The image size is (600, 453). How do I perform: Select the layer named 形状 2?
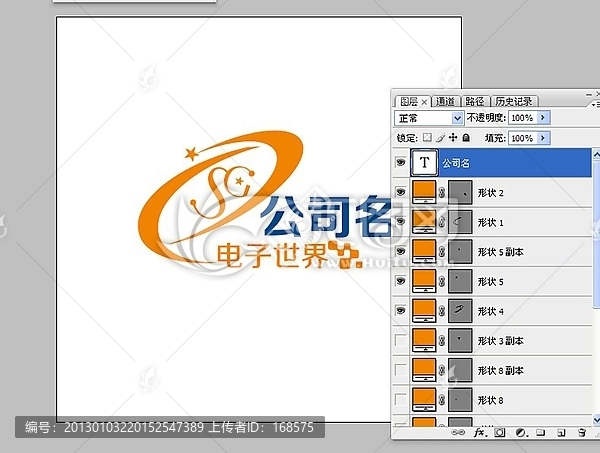[x=491, y=193]
